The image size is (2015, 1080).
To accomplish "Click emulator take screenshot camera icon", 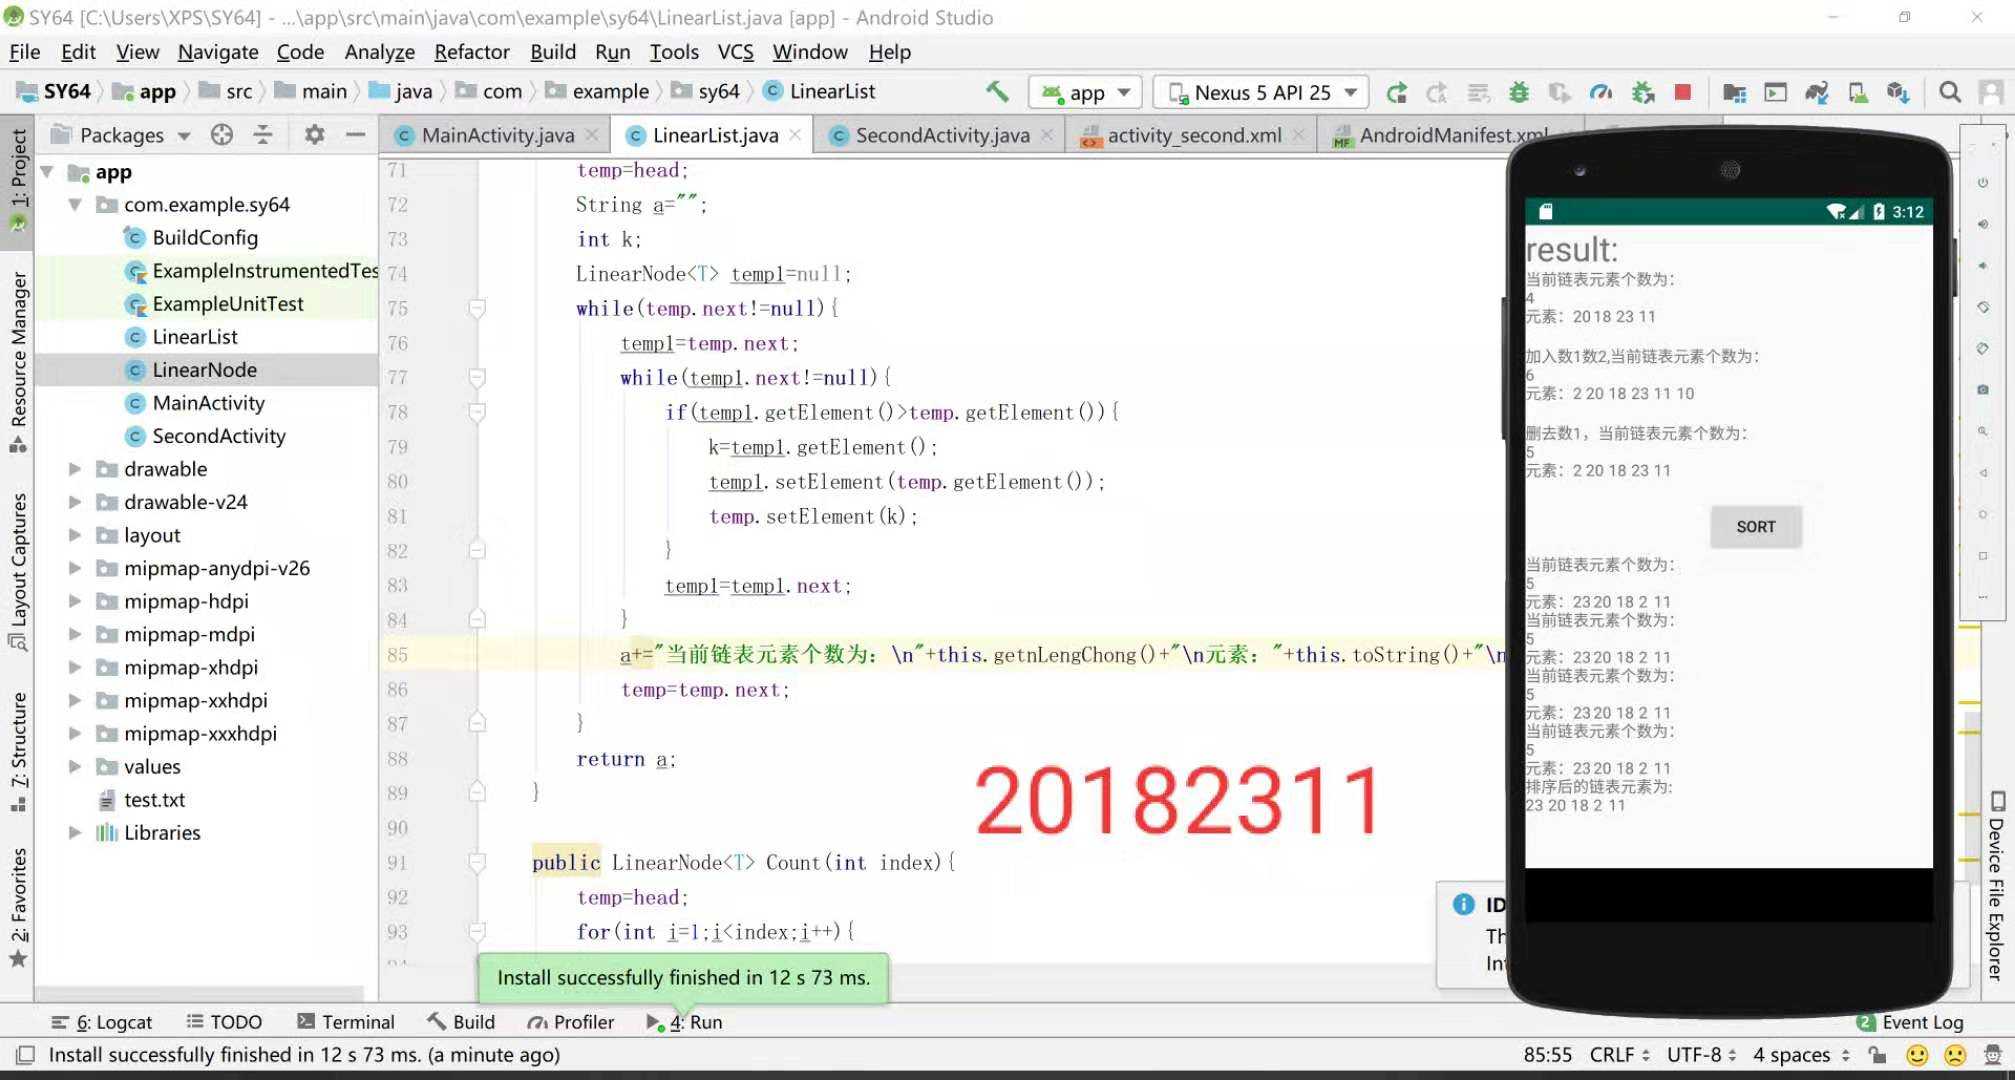I will pyautogui.click(x=1982, y=389).
